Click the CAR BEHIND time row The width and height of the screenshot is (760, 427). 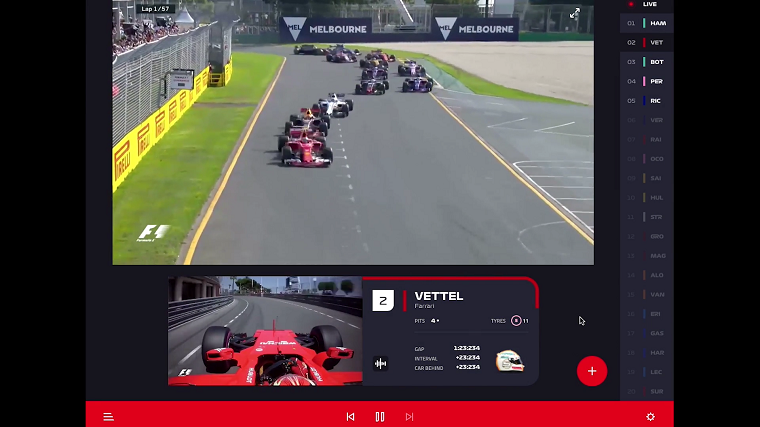pyautogui.click(x=447, y=368)
